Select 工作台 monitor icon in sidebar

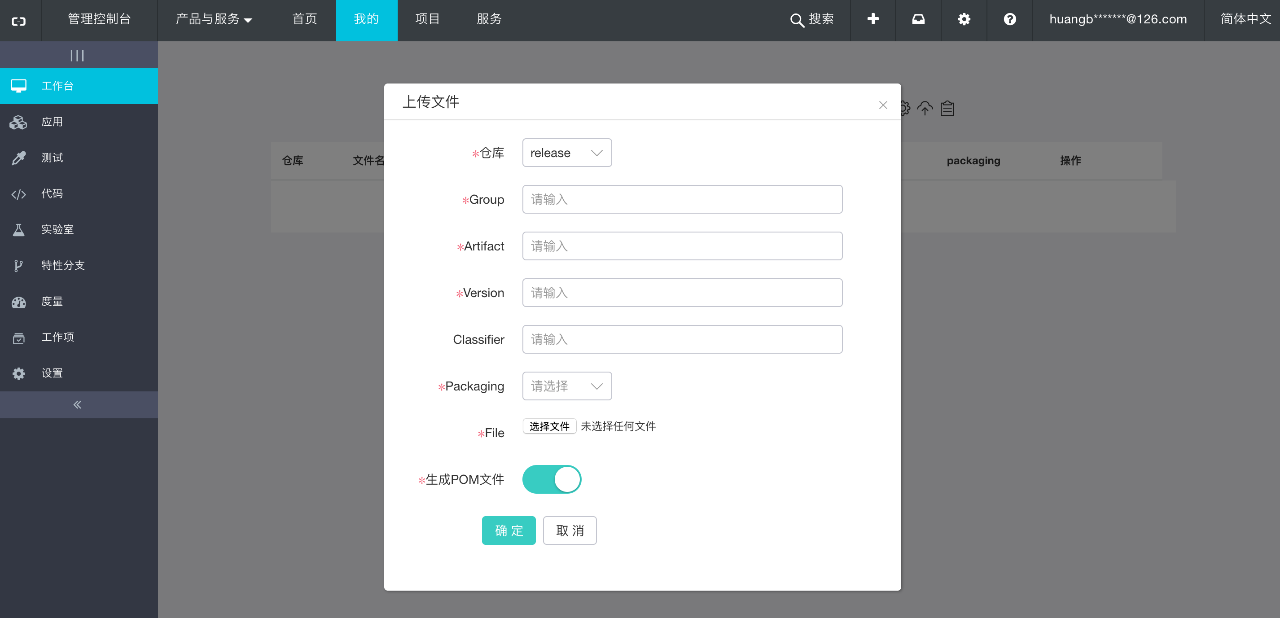click(x=19, y=86)
